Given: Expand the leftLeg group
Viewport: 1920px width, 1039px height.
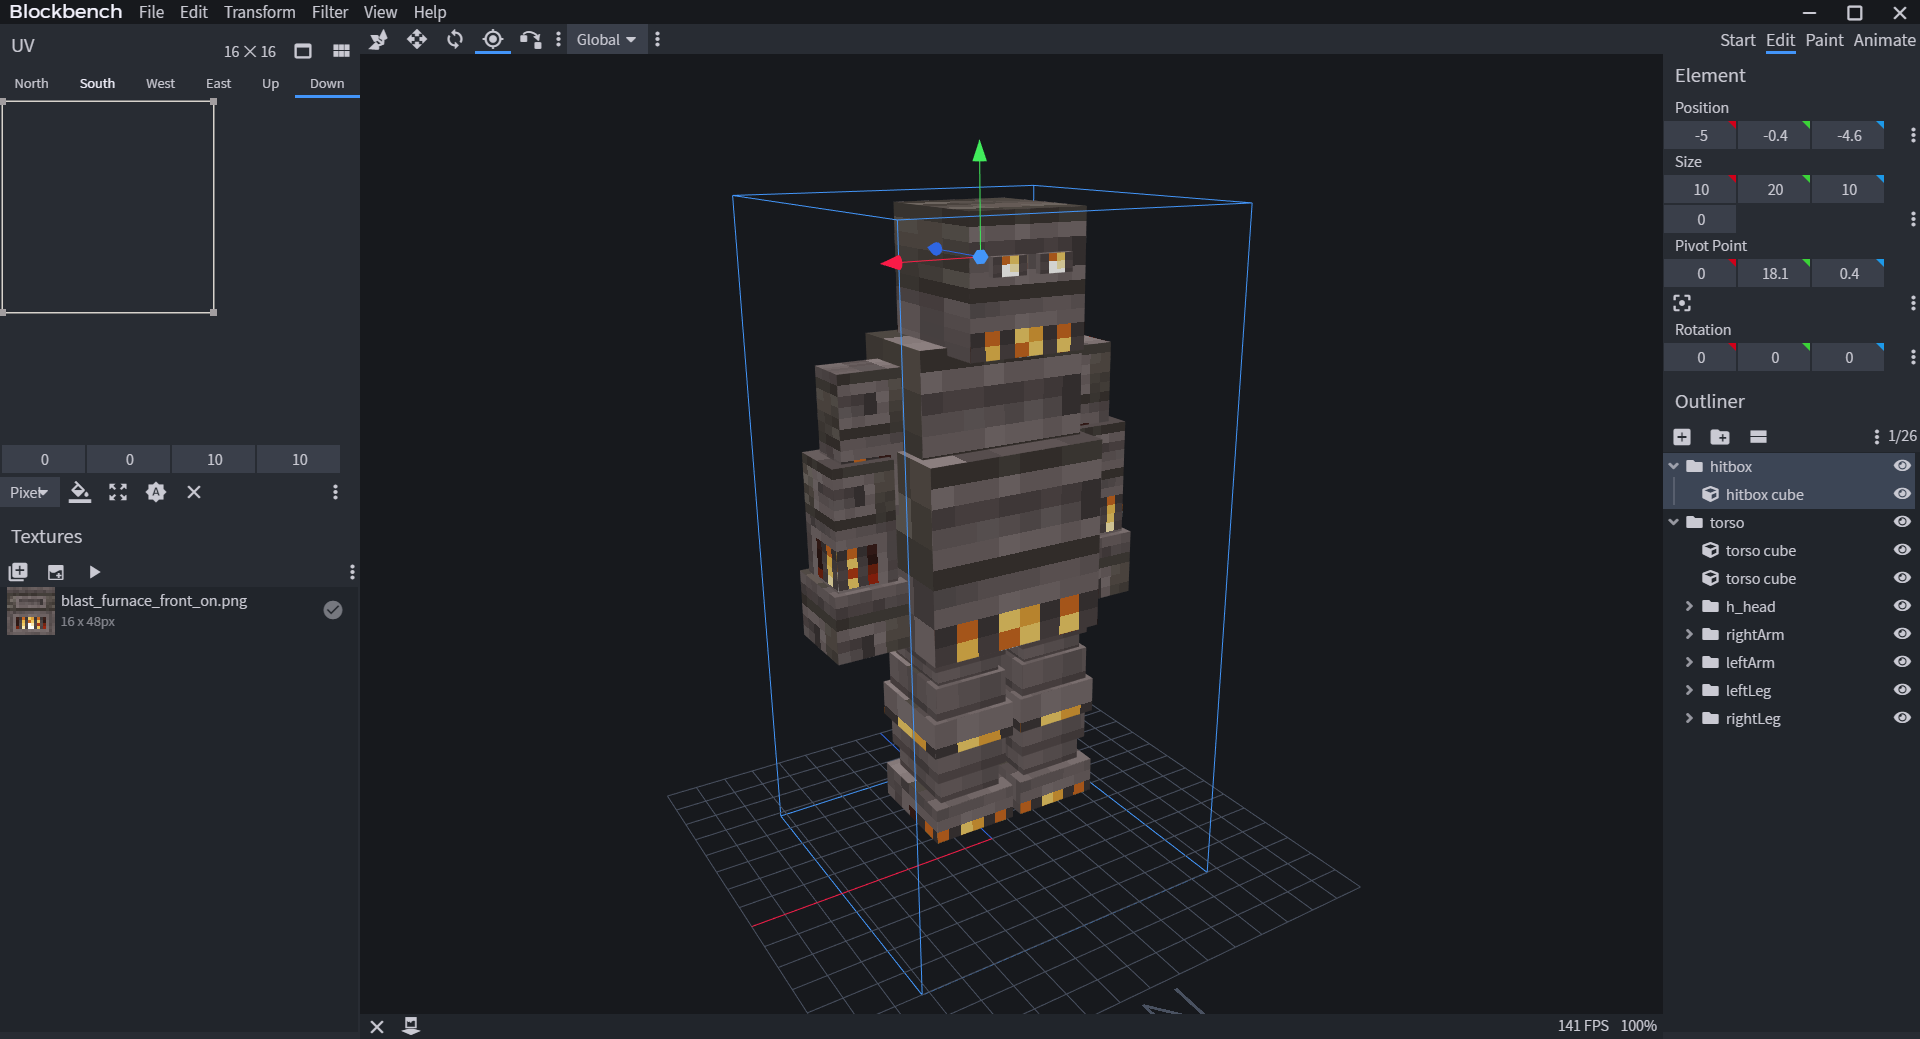Looking at the screenshot, I should click(1690, 690).
